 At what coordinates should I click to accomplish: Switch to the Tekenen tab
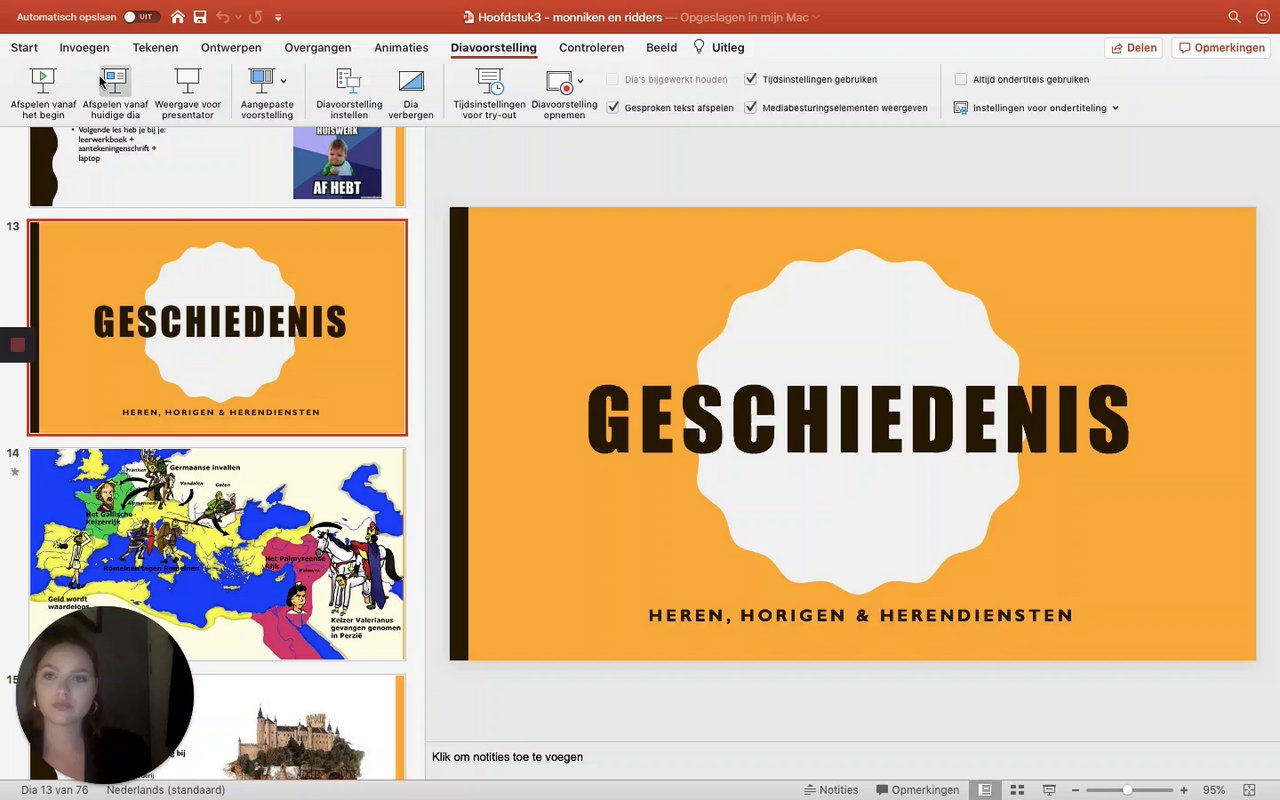point(155,47)
